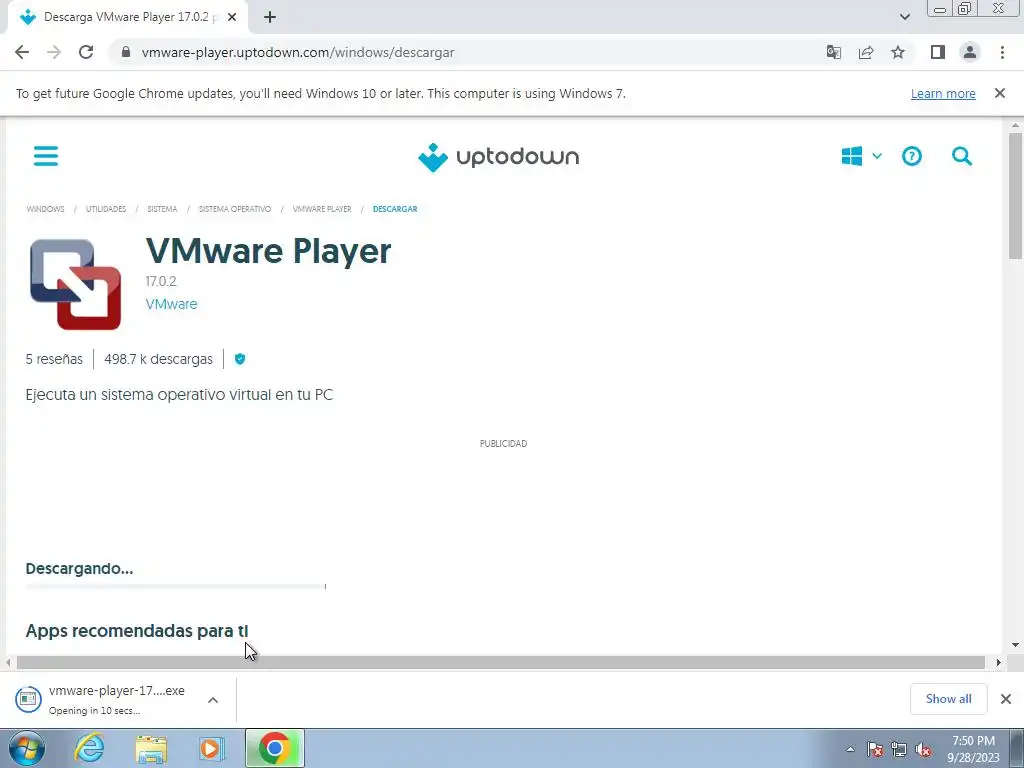Screen dimensions: 1024x768
Task: Click the horizontal scrollbar thumb
Action: pos(501,662)
